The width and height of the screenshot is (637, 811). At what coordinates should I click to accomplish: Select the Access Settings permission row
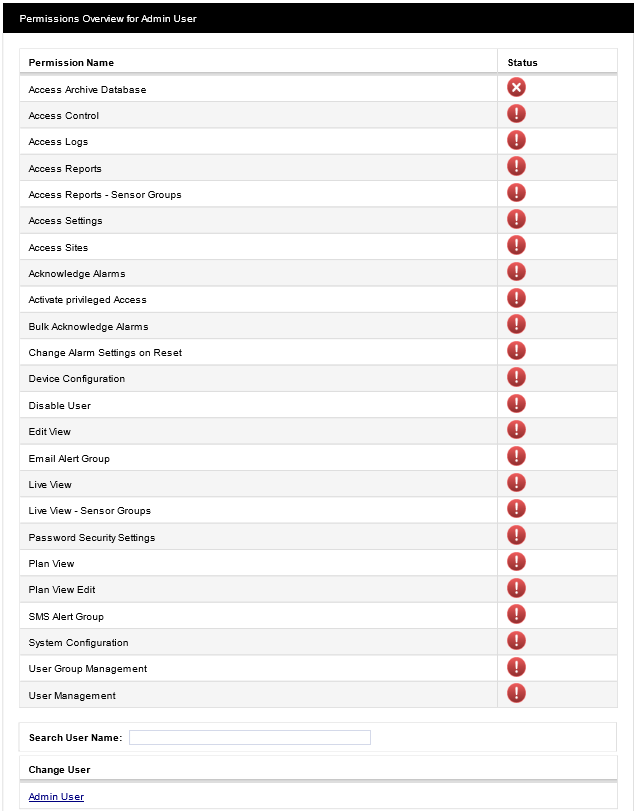coord(66,221)
